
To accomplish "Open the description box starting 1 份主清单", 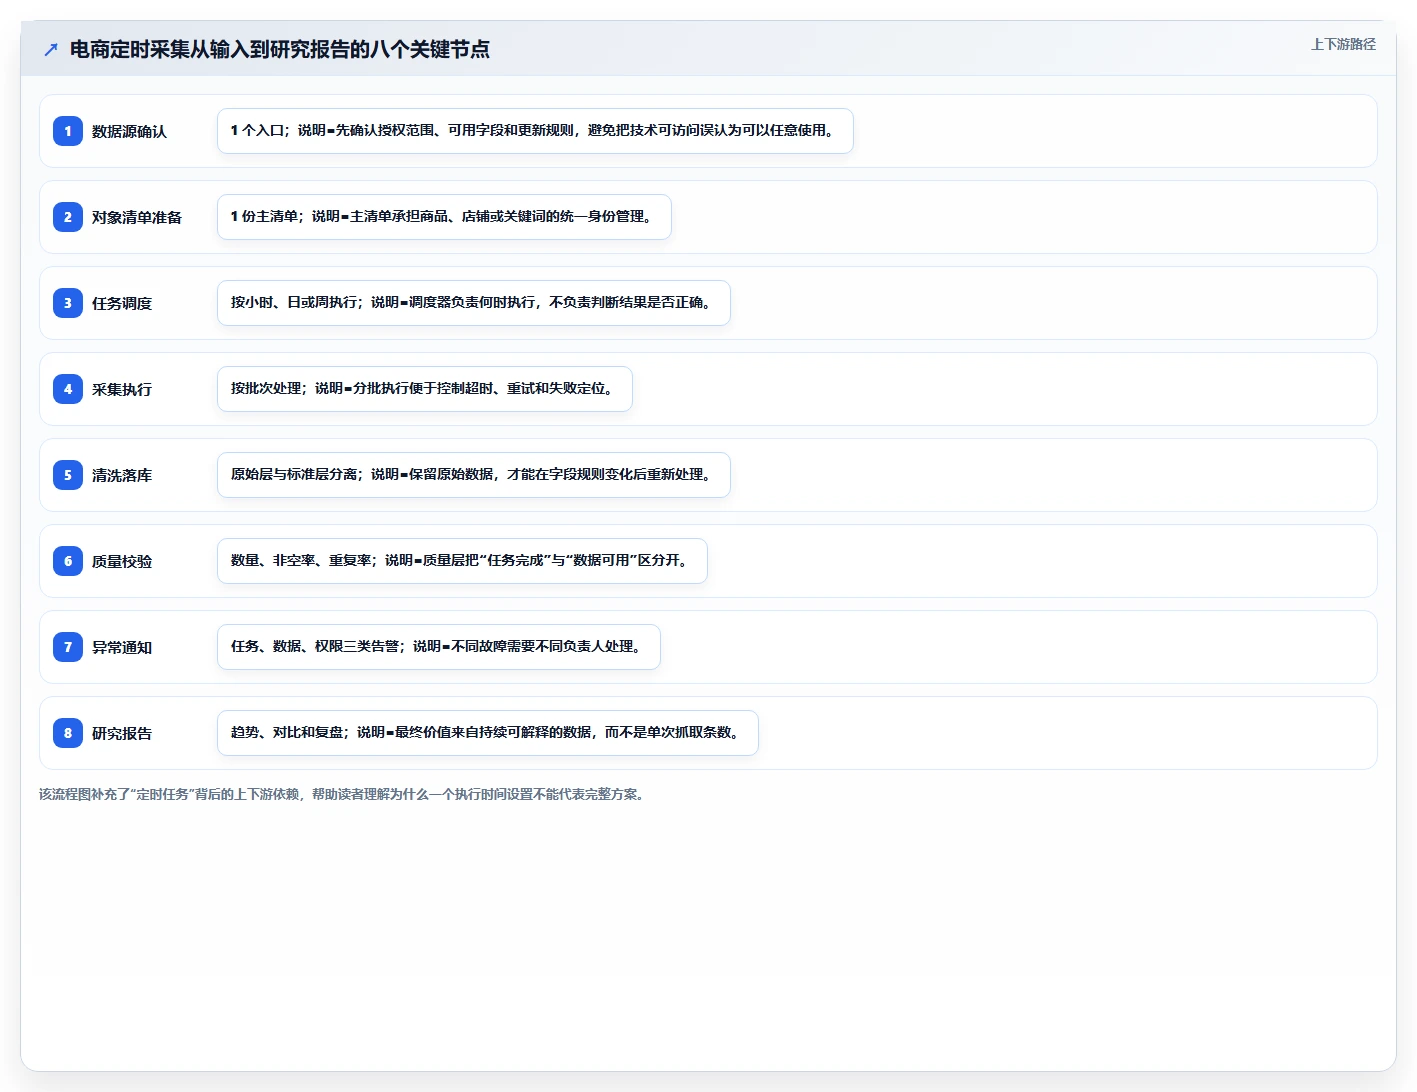I will coord(444,217).
